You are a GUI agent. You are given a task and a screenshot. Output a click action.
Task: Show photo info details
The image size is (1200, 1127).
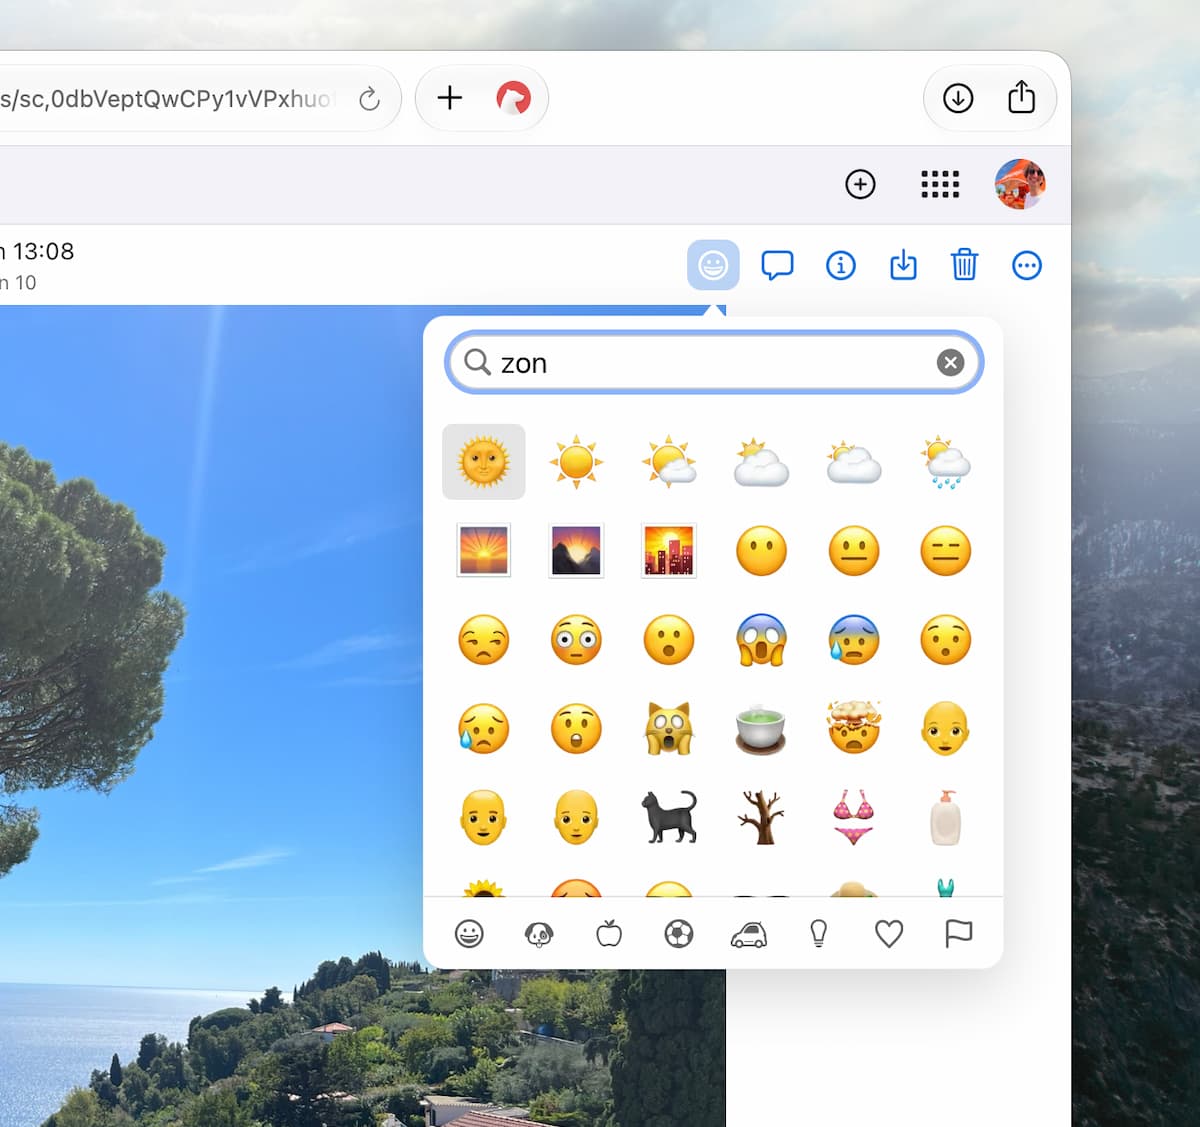pos(841,265)
